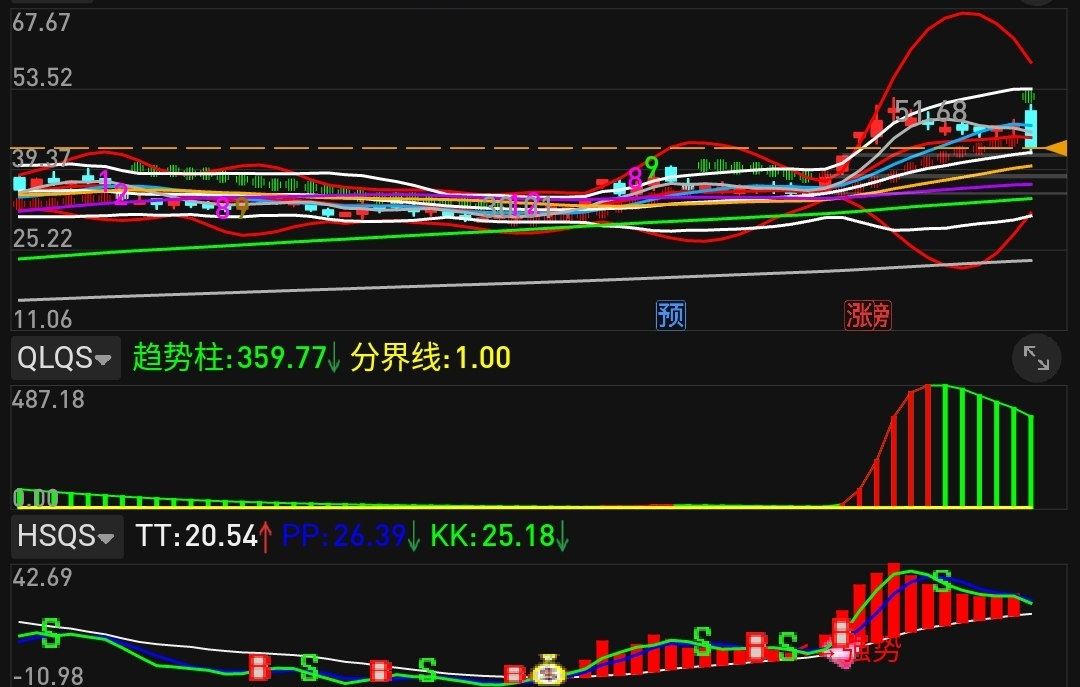Viewport: 1080px width, 687px height.
Task: Open the HSQS indicator dropdown
Action: 67,536
